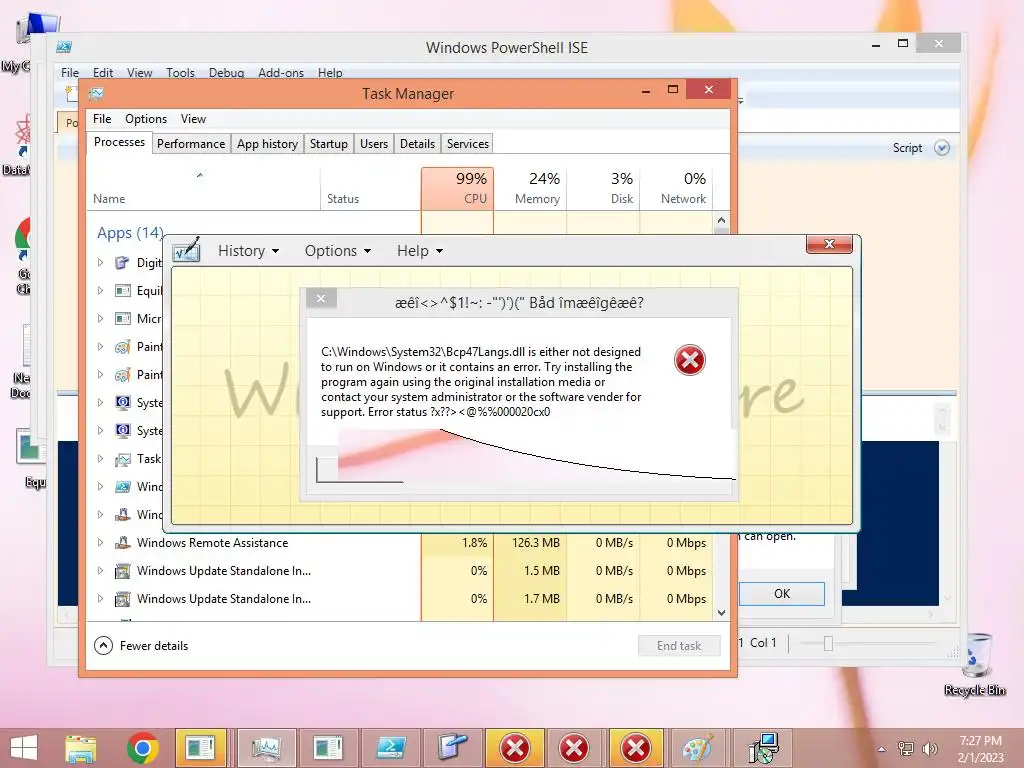
Task: Select the Processes tab
Action: tap(119, 142)
